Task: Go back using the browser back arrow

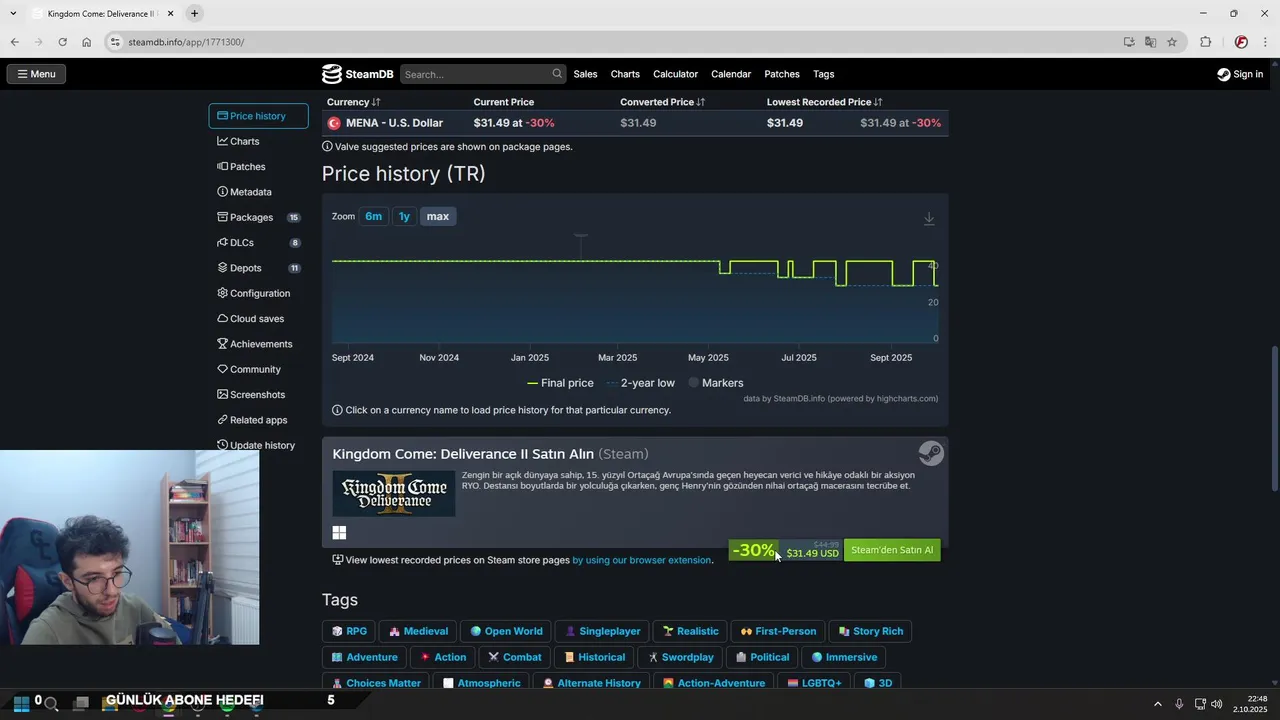Action: (14, 42)
